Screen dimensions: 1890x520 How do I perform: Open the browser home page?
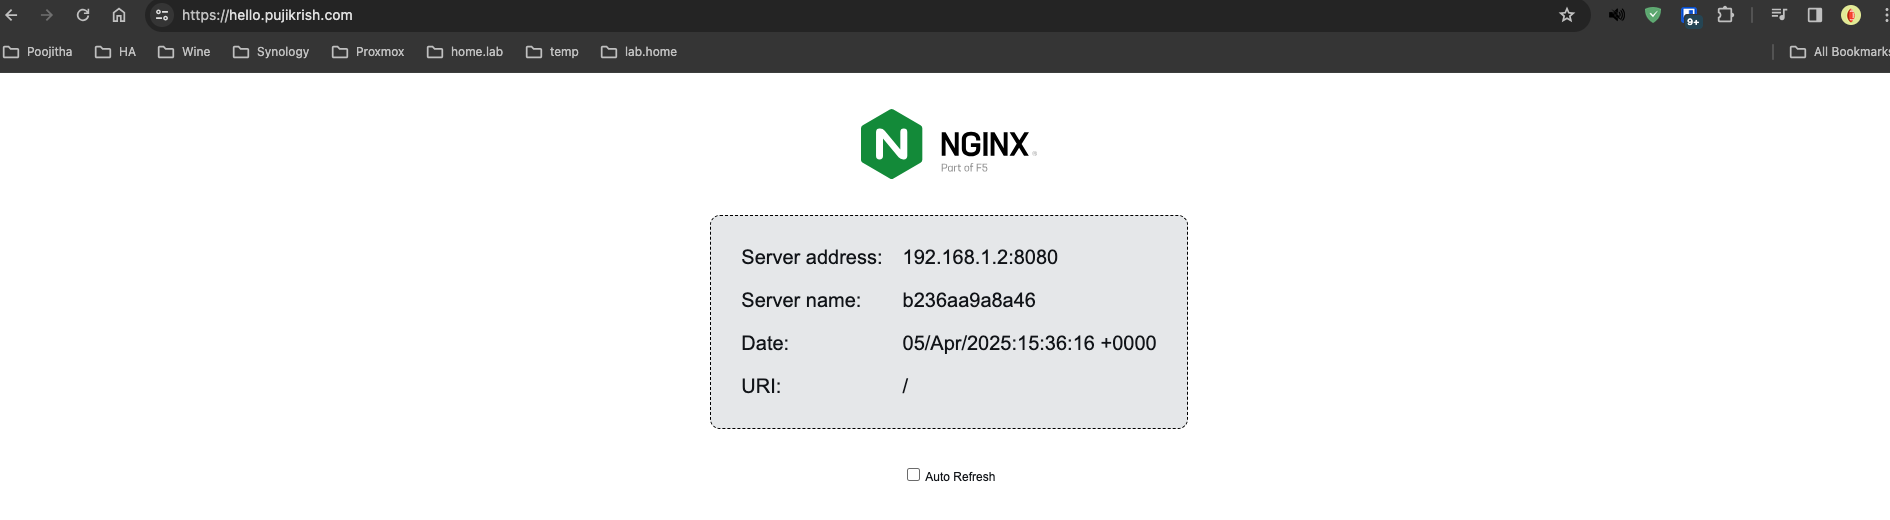[x=119, y=15]
